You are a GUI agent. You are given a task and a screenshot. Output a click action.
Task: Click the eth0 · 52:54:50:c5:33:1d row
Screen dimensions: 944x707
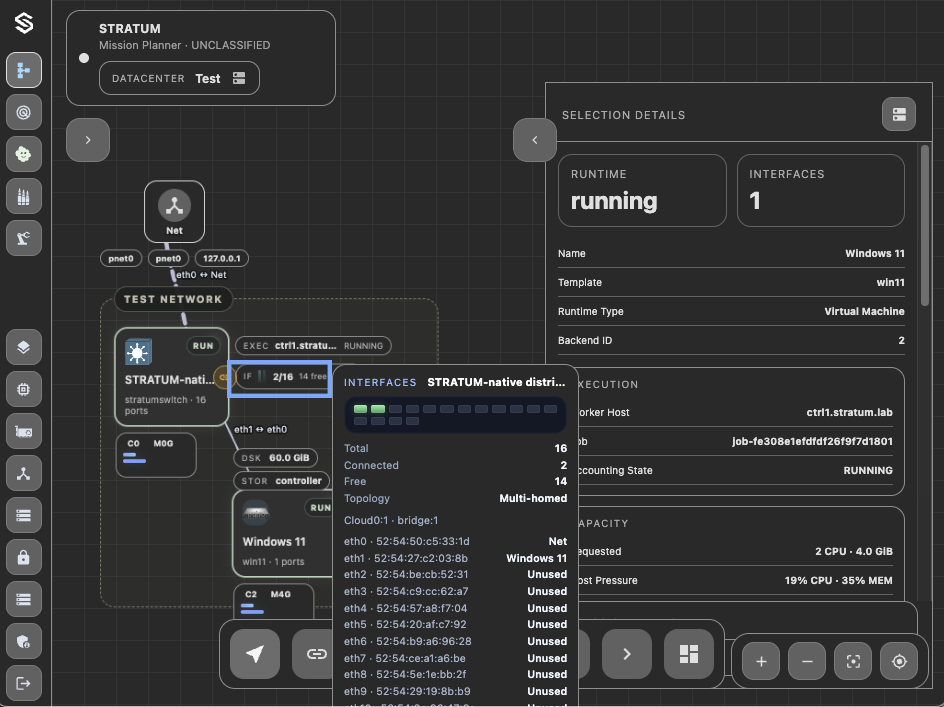[x=455, y=541]
